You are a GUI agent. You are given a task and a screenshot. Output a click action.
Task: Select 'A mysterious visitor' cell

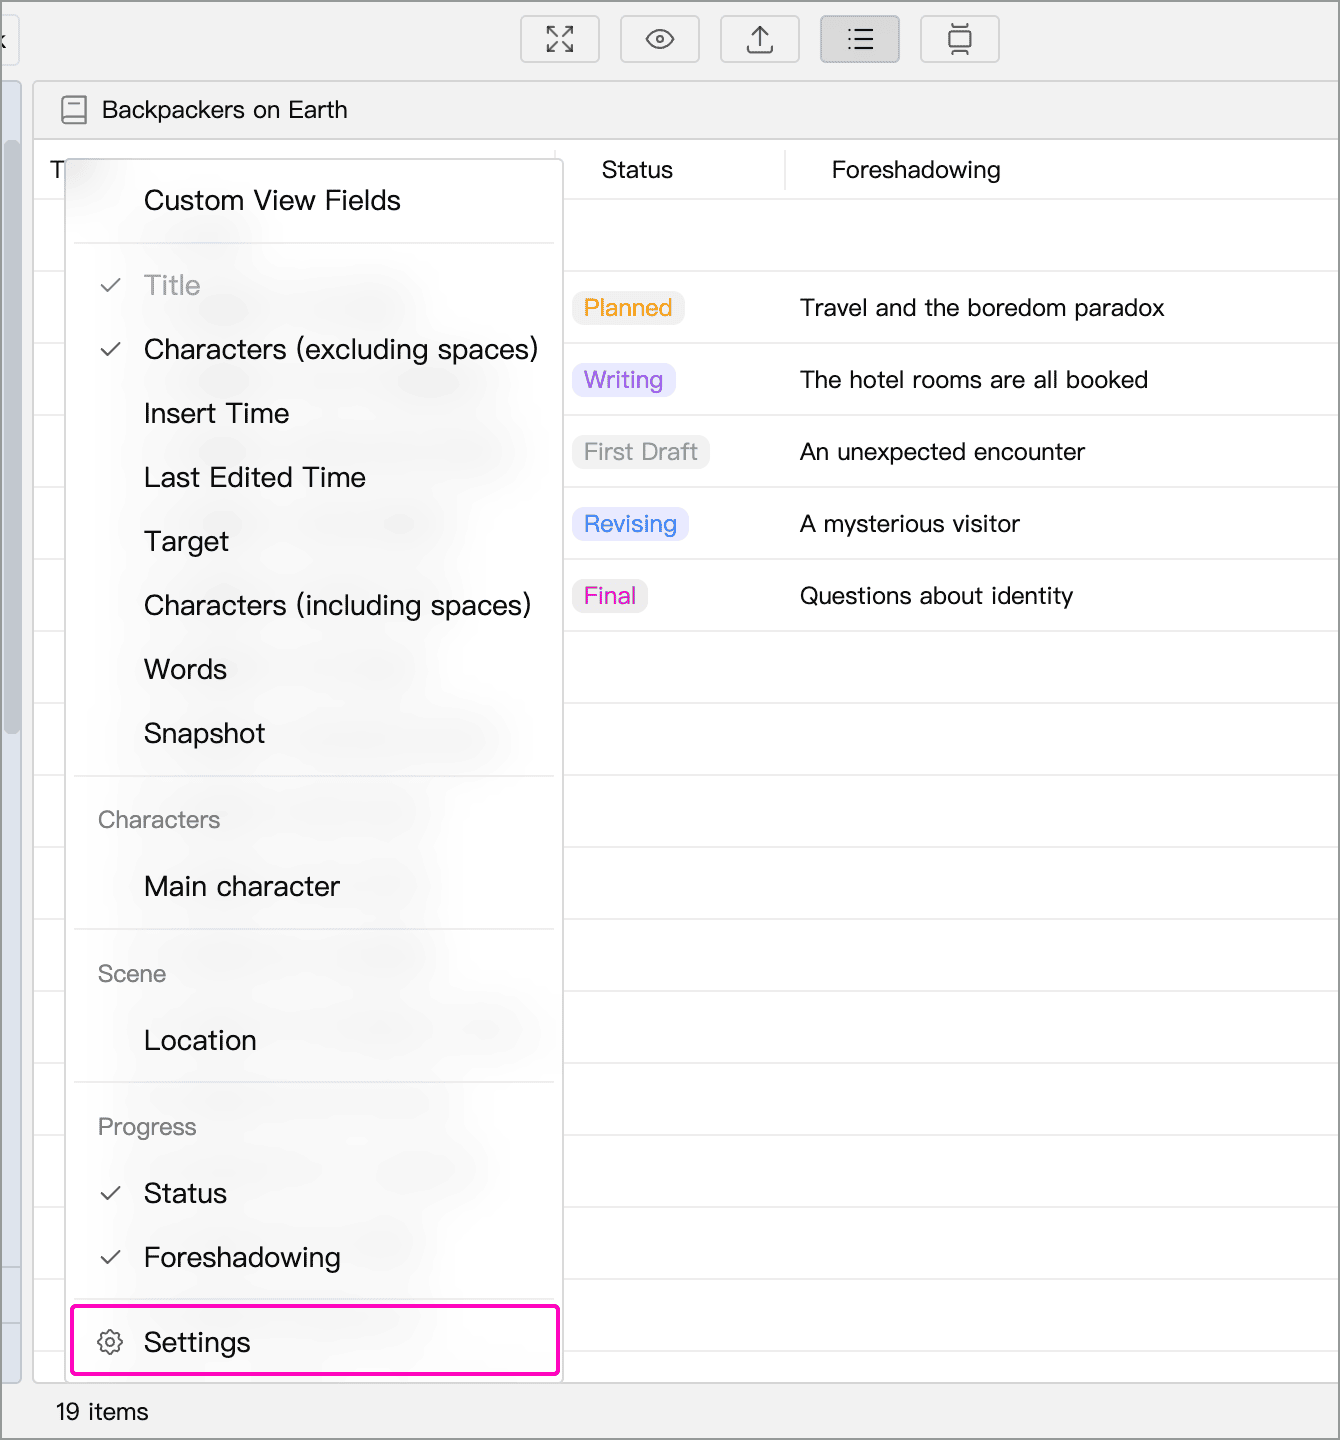[910, 524]
